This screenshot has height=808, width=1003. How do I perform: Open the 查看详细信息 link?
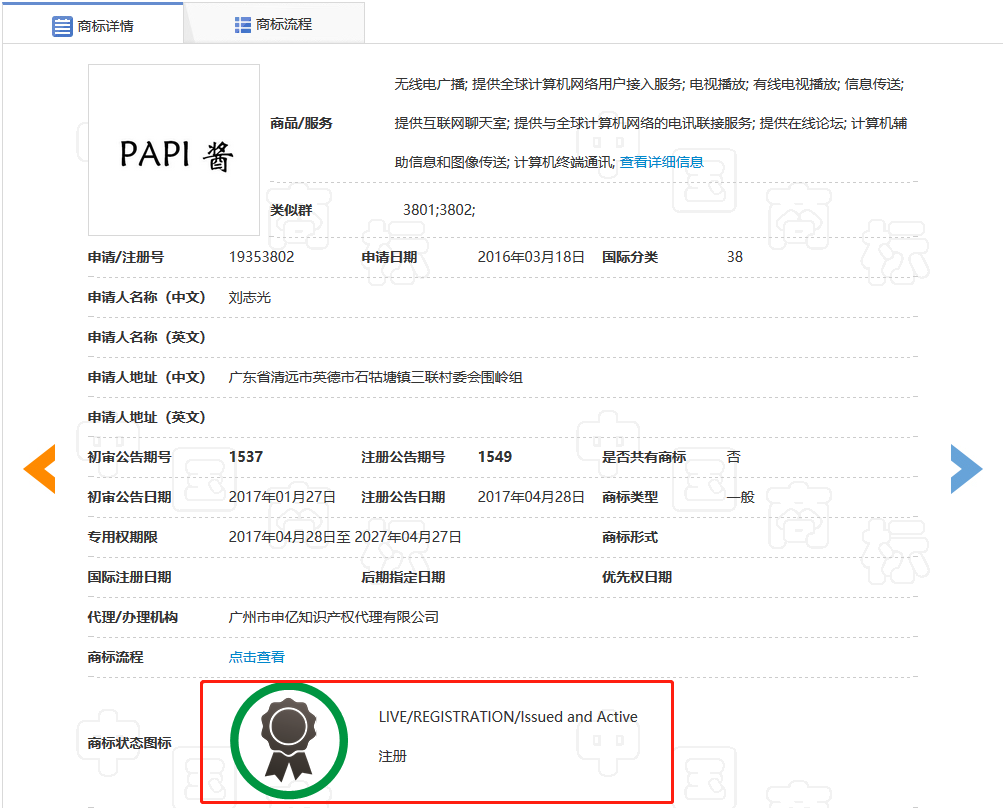pos(661,162)
